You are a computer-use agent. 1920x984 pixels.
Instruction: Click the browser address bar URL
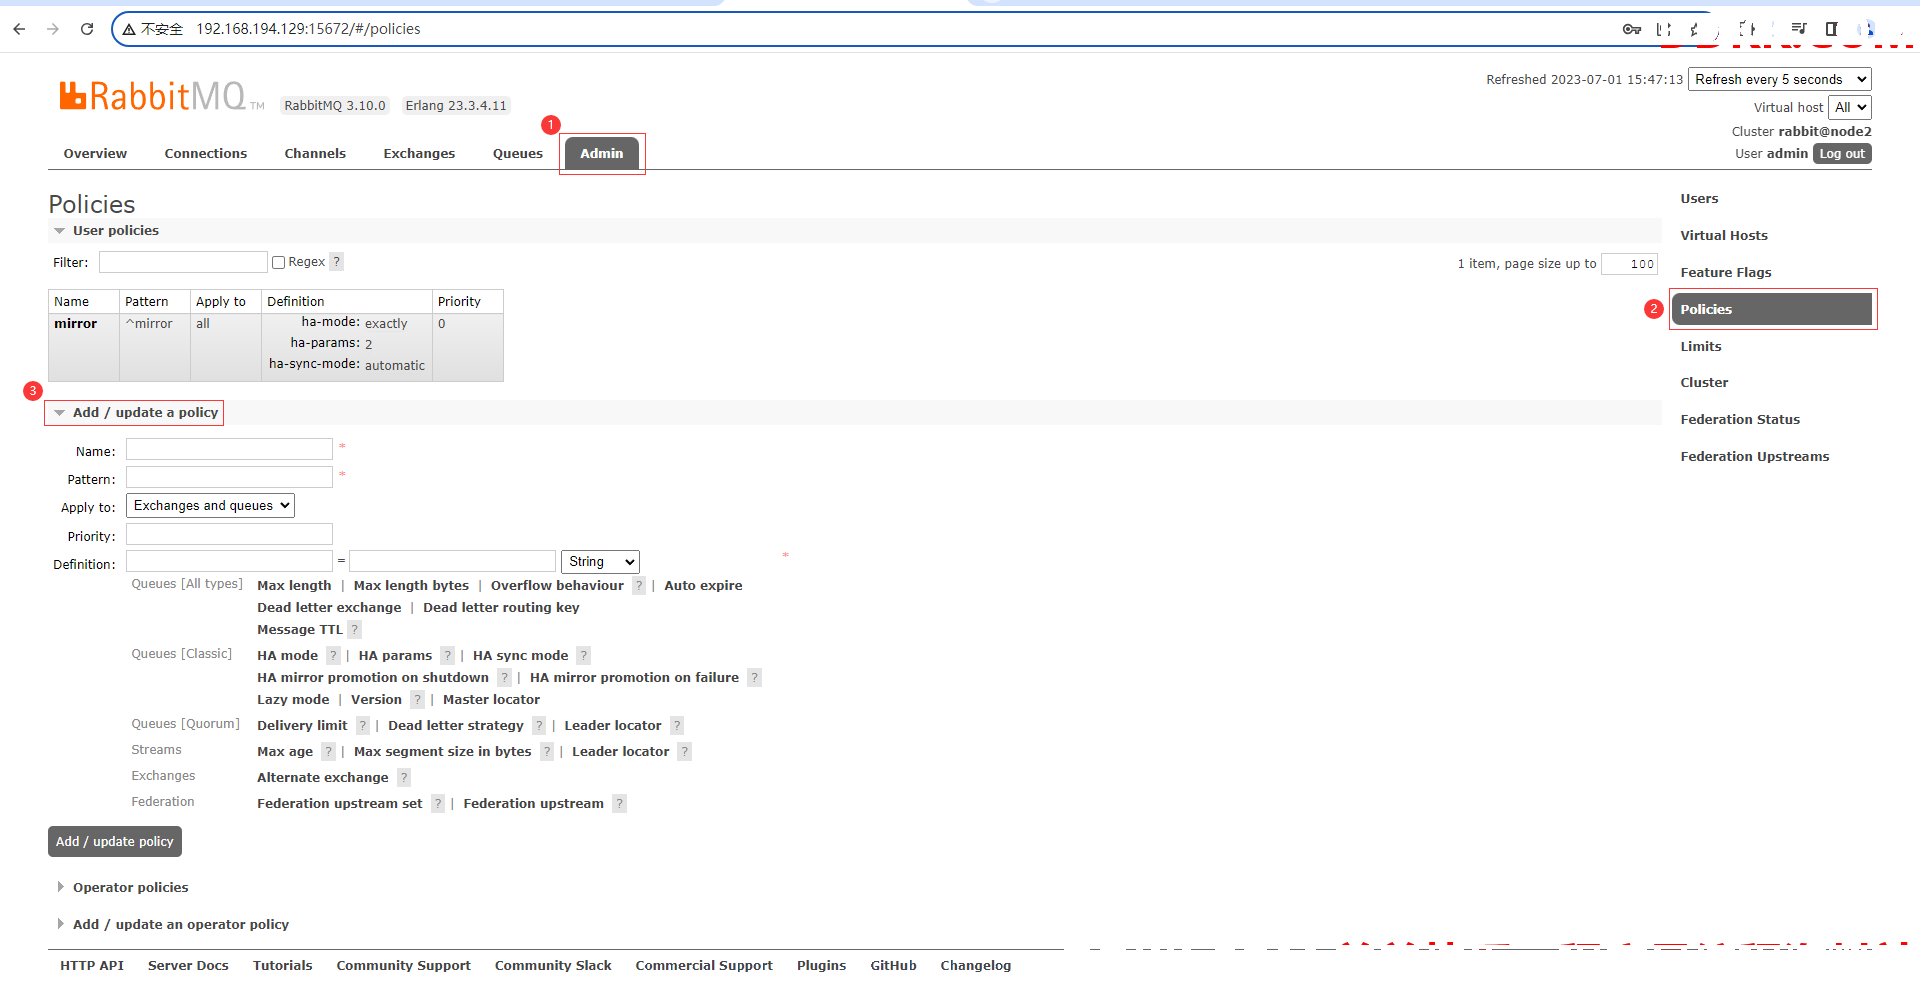(x=308, y=29)
